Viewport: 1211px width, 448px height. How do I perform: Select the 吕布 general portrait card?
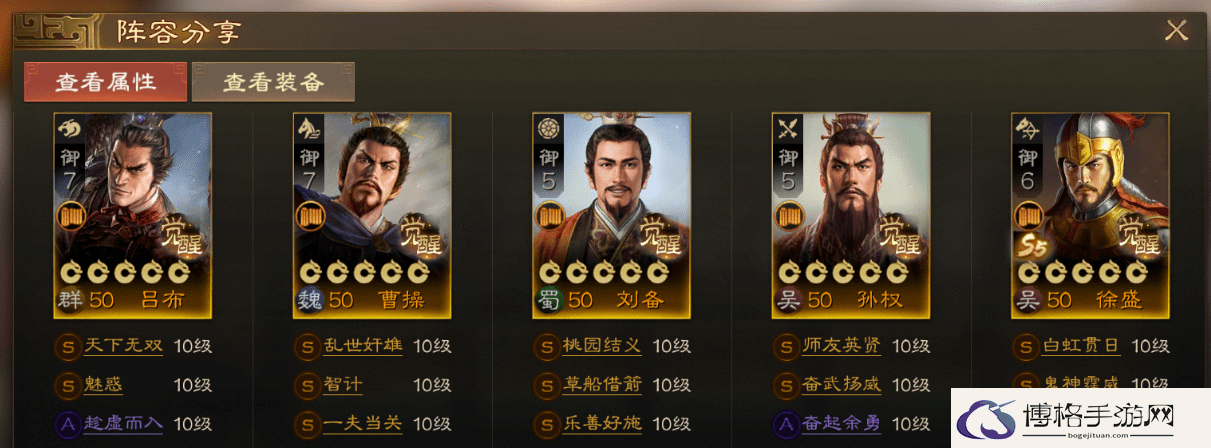(x=132, y=215)
